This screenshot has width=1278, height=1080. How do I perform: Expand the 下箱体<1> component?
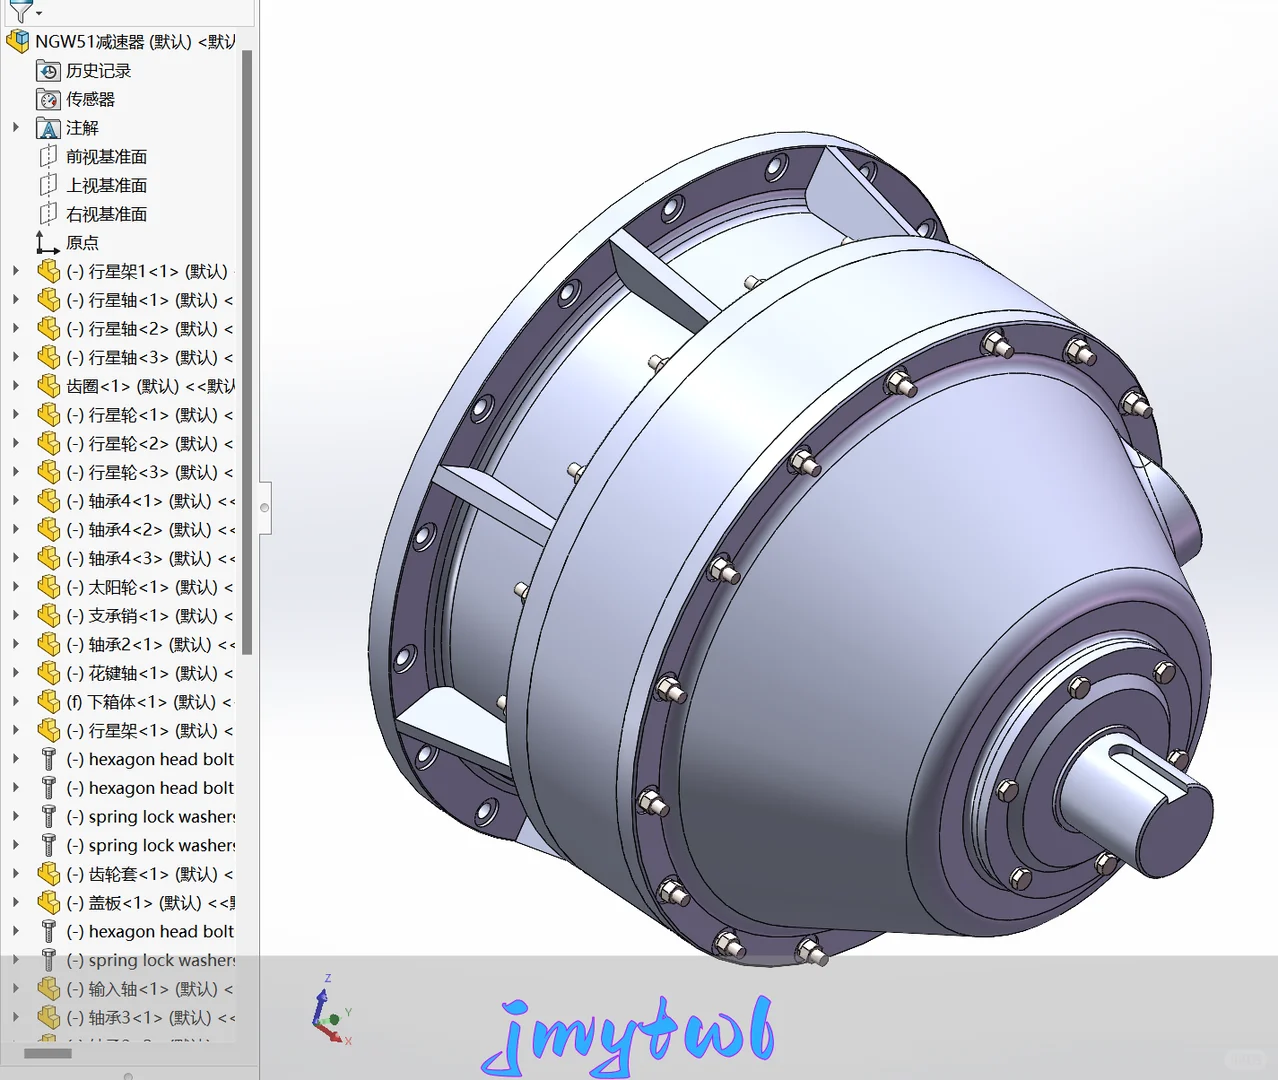pos(16,701)
